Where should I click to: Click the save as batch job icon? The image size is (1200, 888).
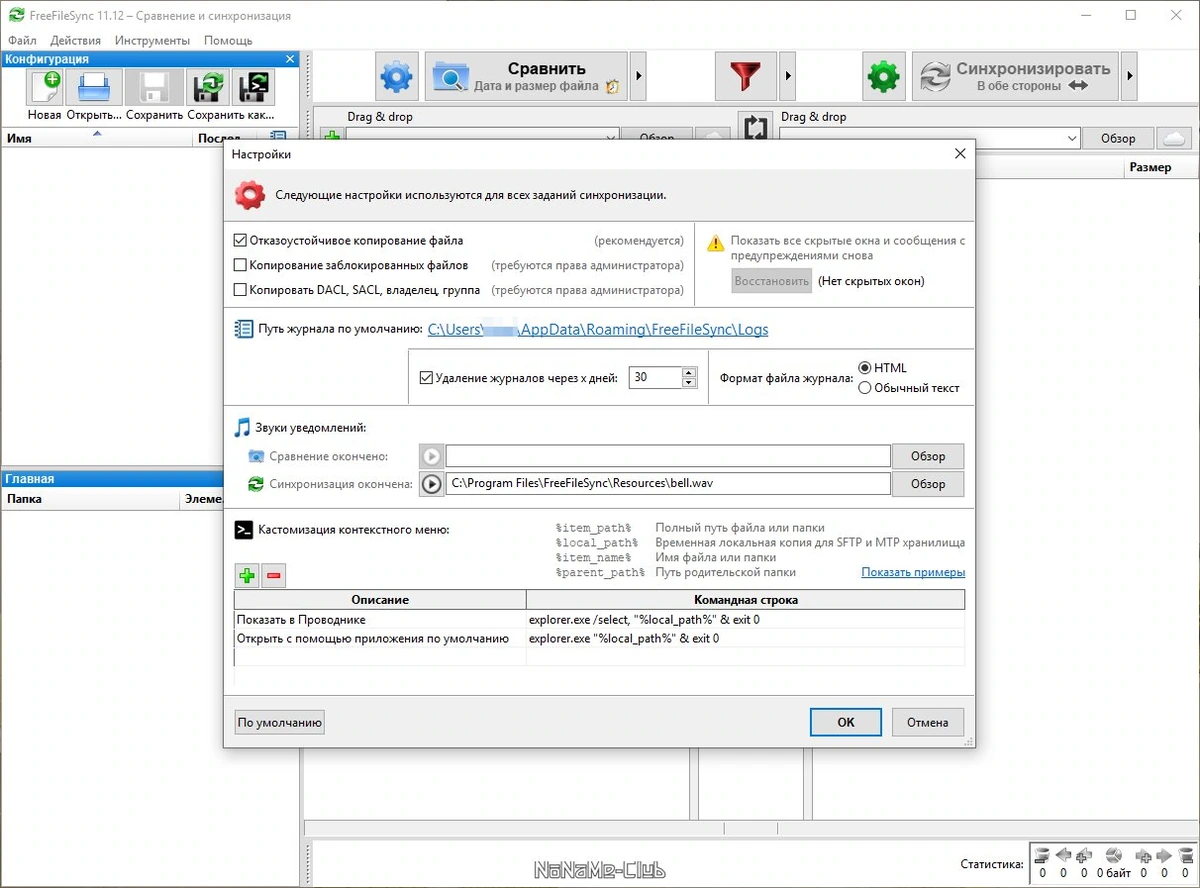point(253,88)
